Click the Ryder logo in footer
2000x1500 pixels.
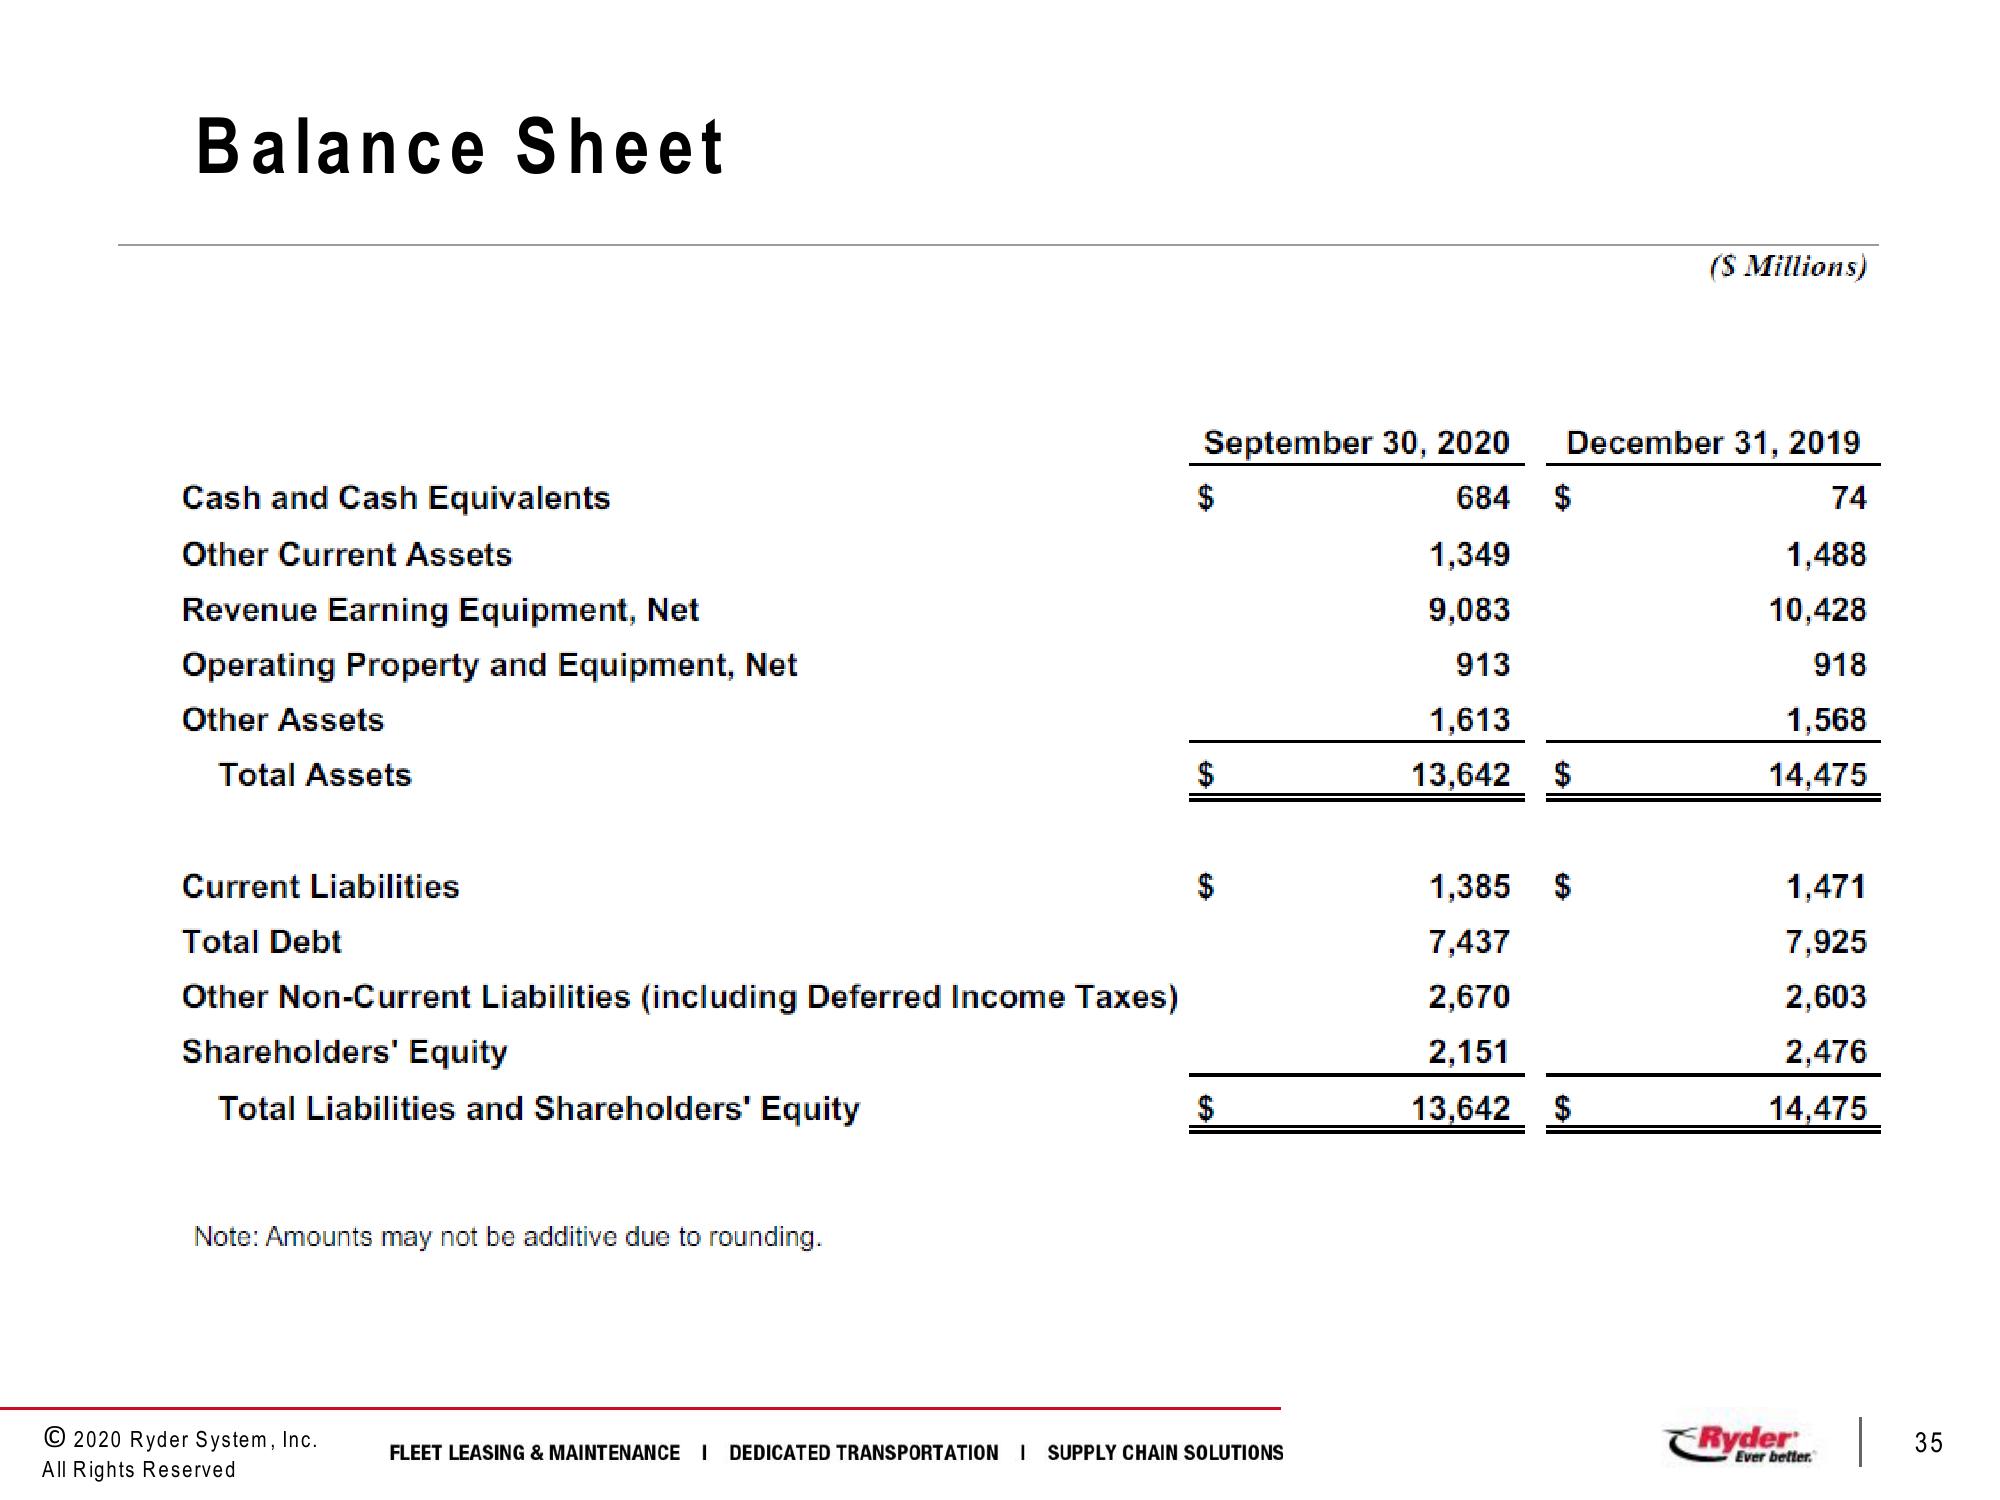[1740, 1445]
